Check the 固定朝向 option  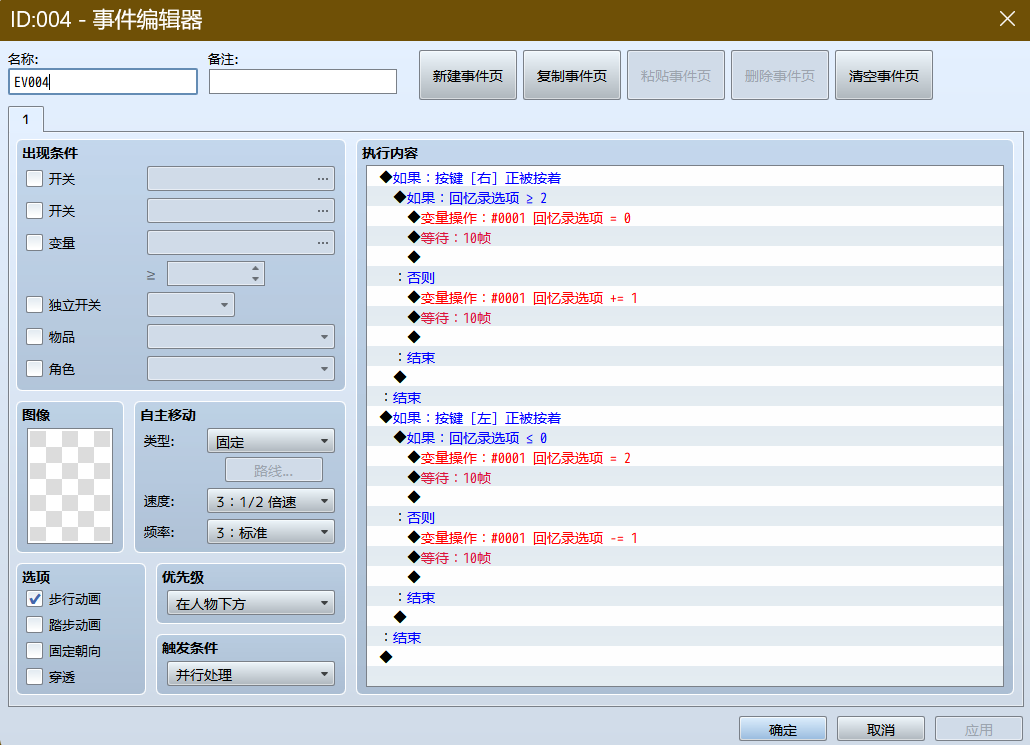[34, 651]
